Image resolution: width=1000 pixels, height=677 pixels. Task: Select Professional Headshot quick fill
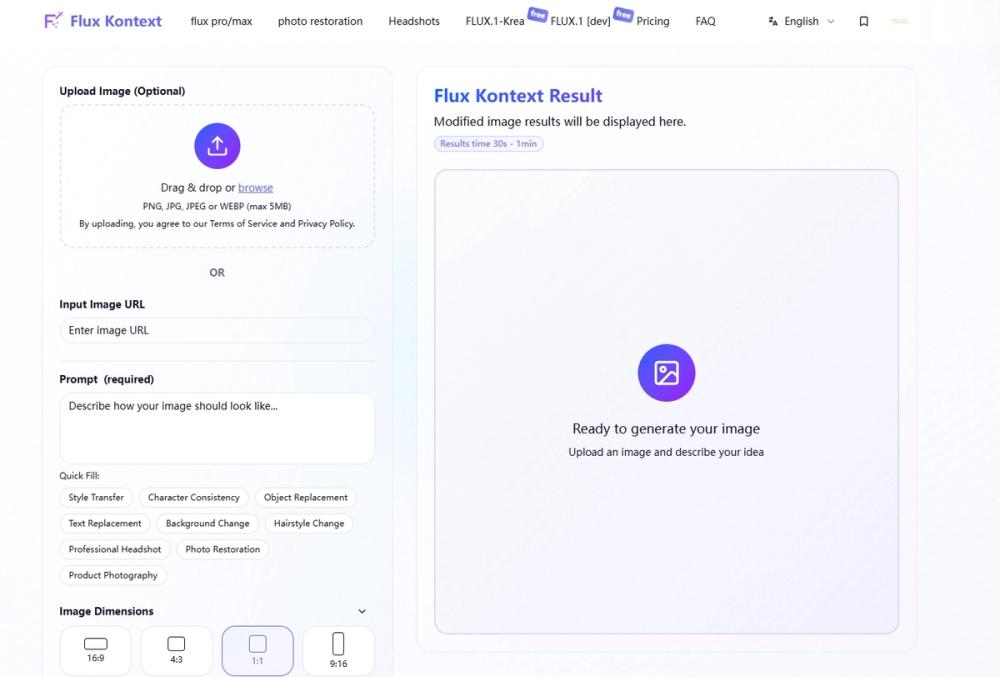pos(115,549)
